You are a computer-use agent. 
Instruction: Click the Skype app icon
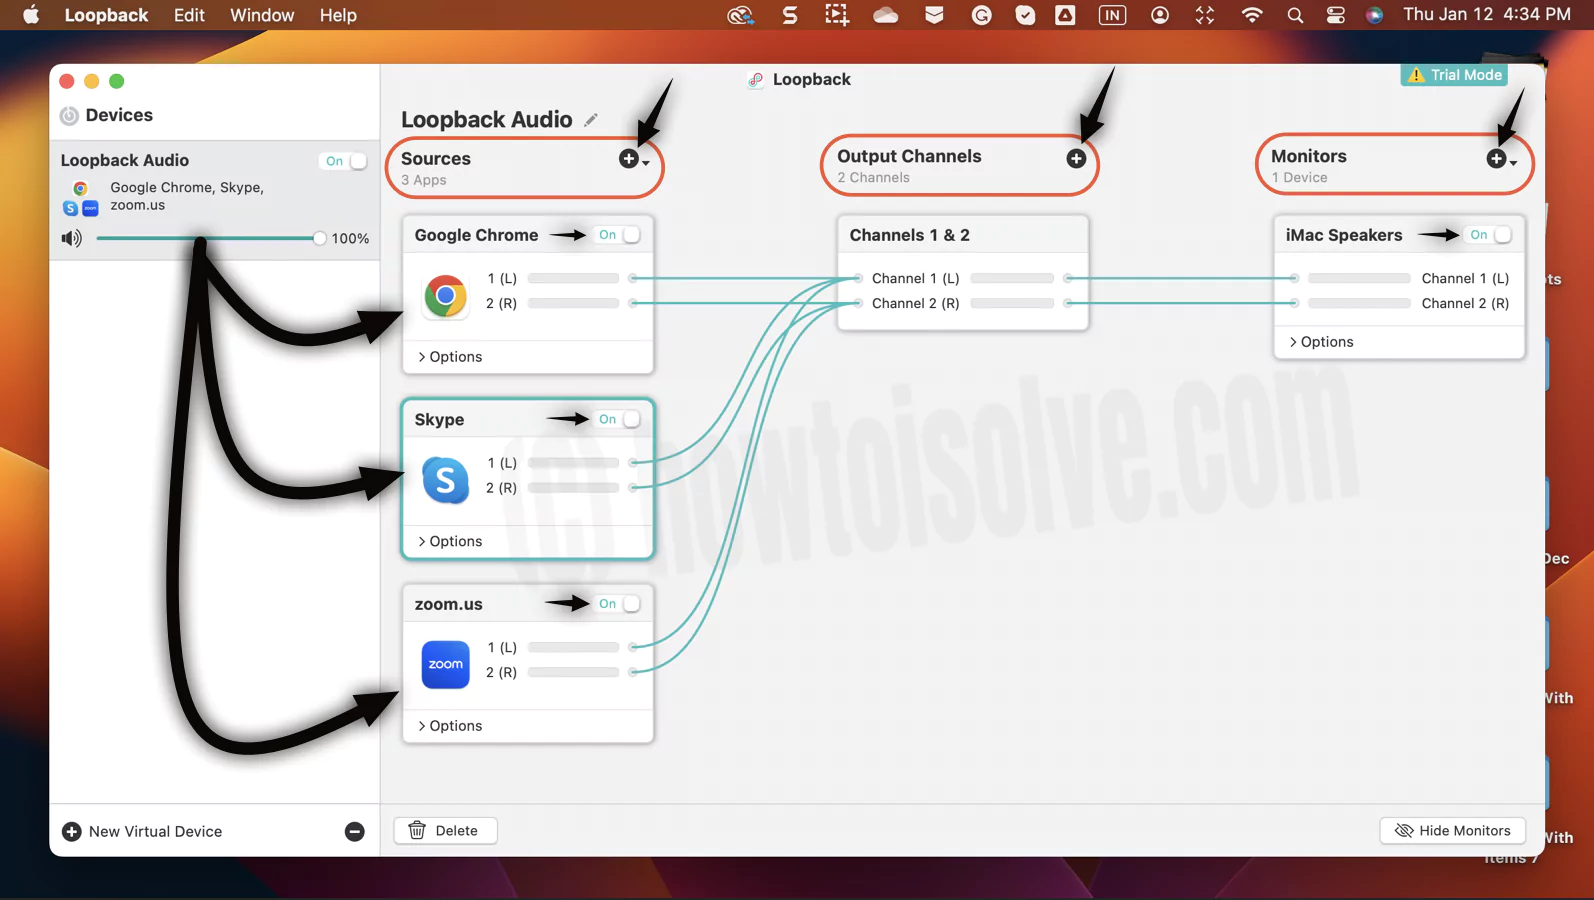(445, 480)
